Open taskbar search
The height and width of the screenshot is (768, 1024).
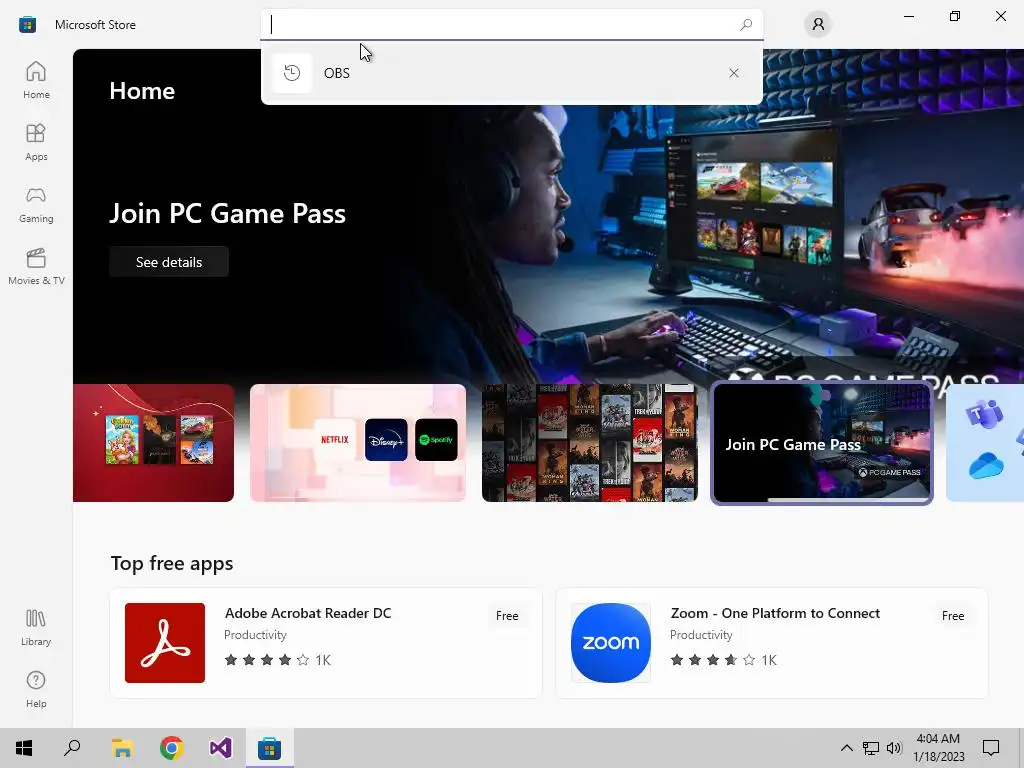[x=72, y=748]
